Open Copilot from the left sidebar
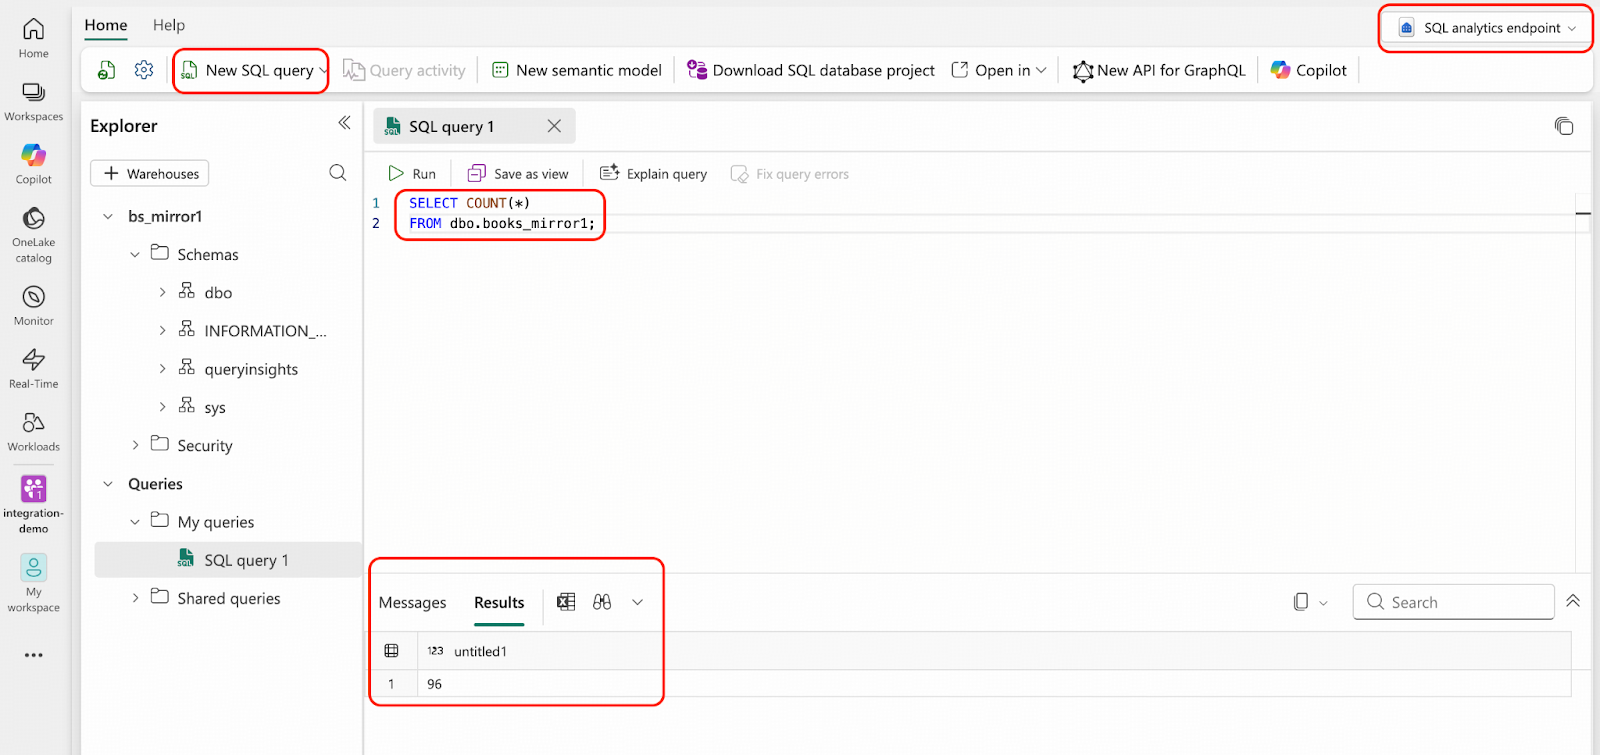This screenshot has width=1600, height=755. click(33, 163)
